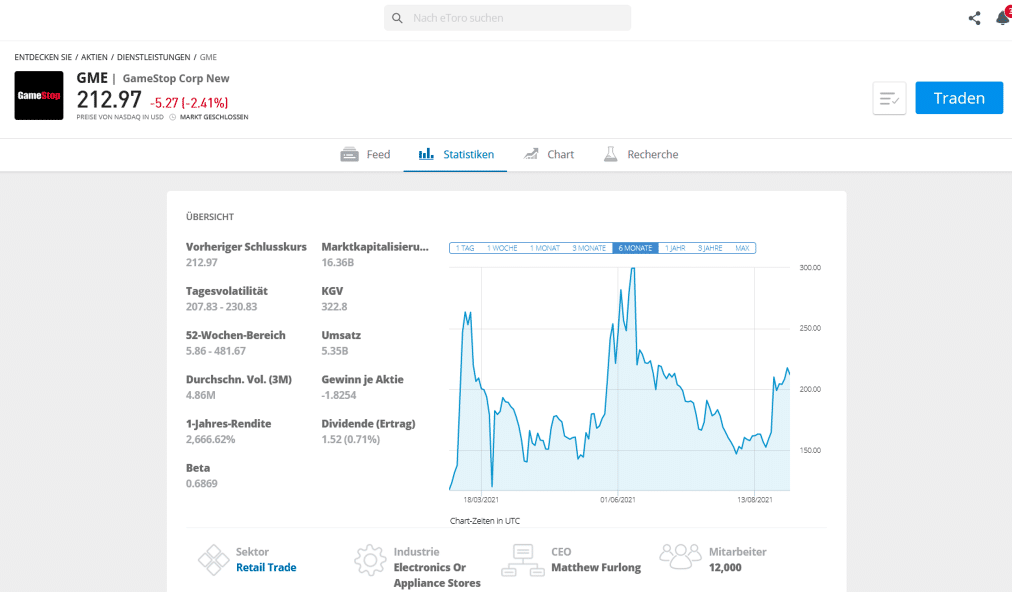This screenshot has height=592, width=1012.
Task: Click the market closed clock icon
Action: tap(172, 117)
